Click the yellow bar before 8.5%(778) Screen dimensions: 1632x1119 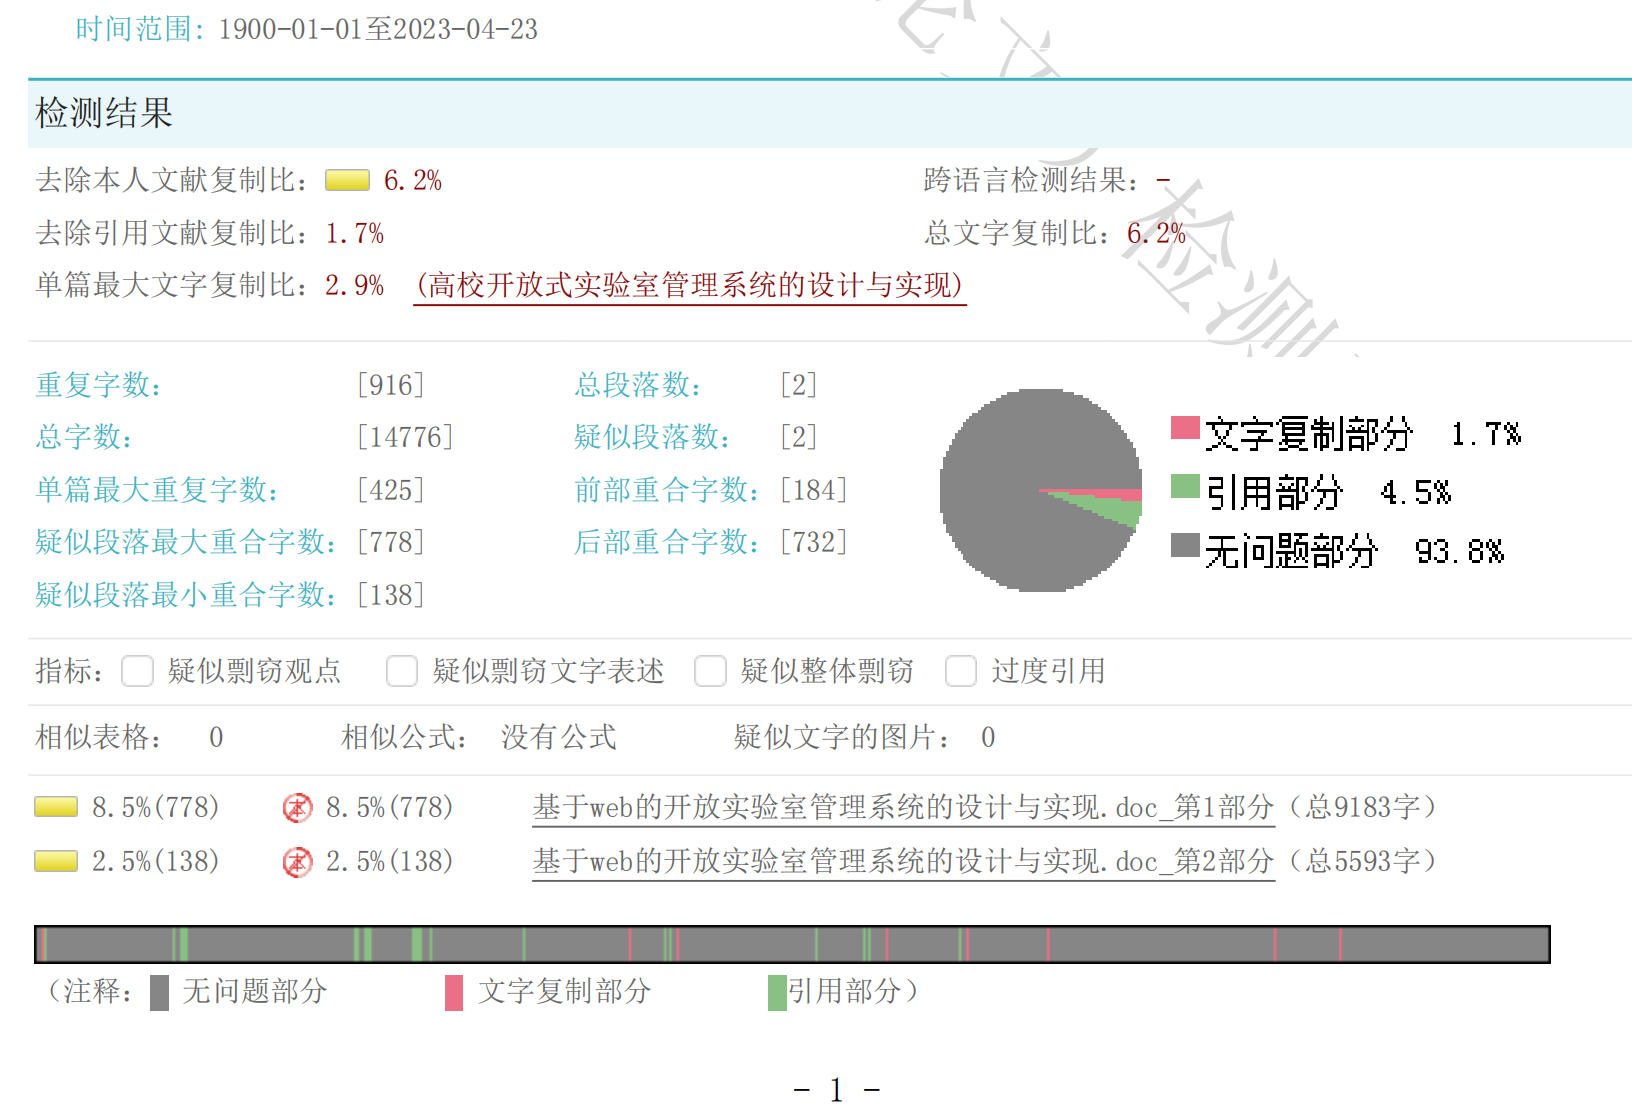point(56,807)
